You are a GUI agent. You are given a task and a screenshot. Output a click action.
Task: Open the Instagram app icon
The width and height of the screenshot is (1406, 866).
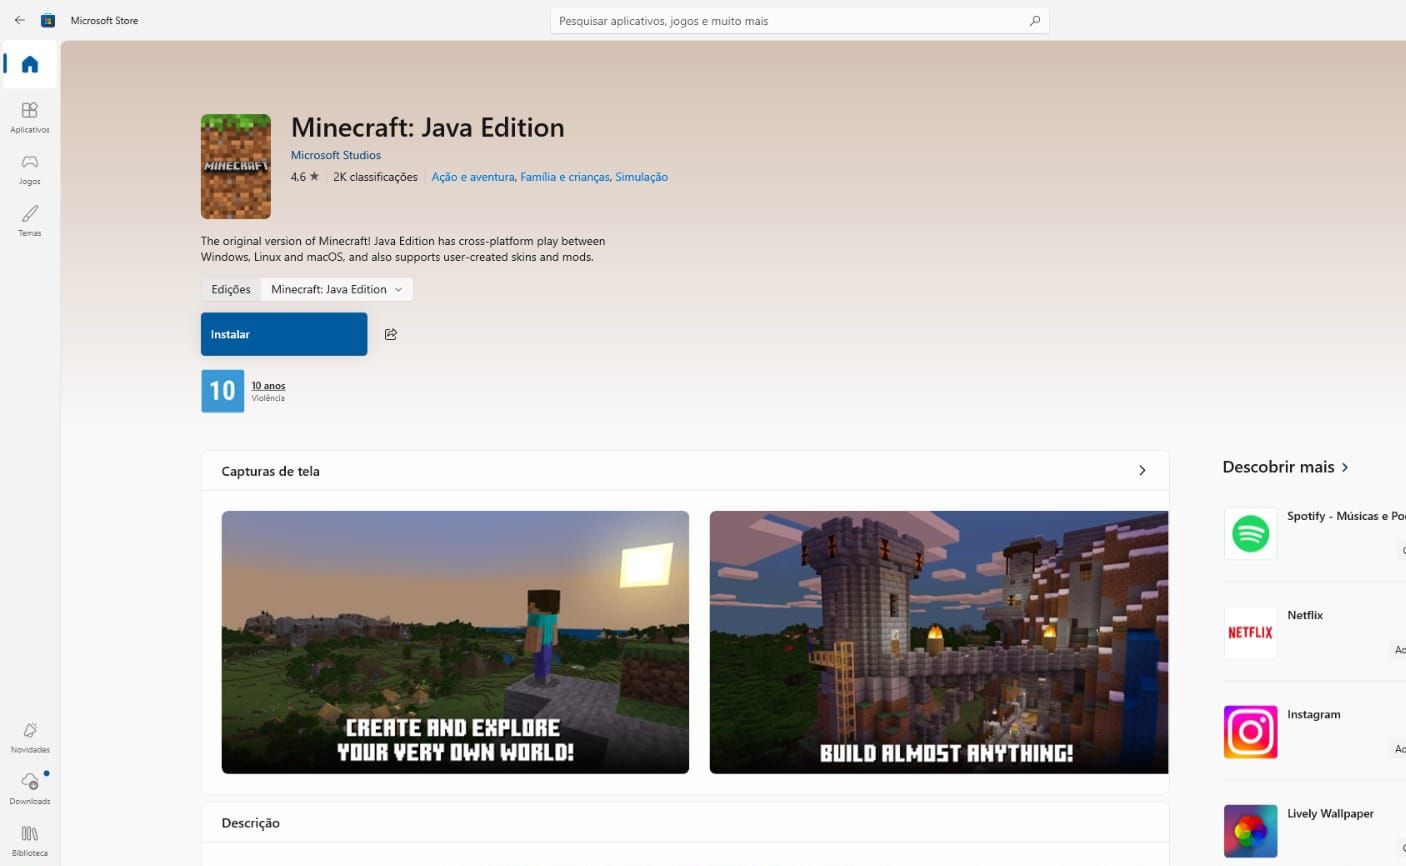pyautogui.click(x=1250, y=732)
